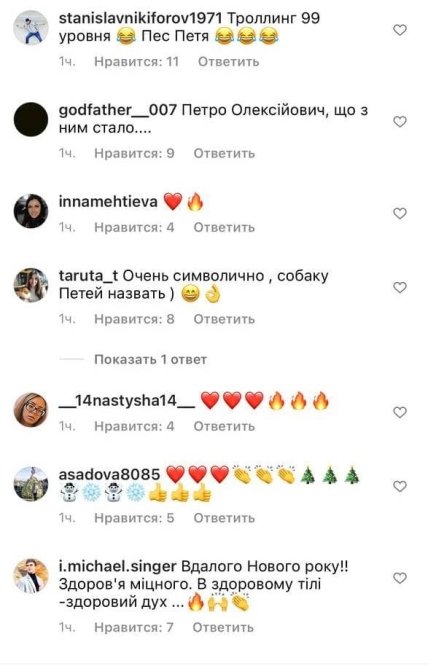Reply to stanislavnikiforov1971 via Ответить
The image size is (428, 666).
(x=228, y=62)
